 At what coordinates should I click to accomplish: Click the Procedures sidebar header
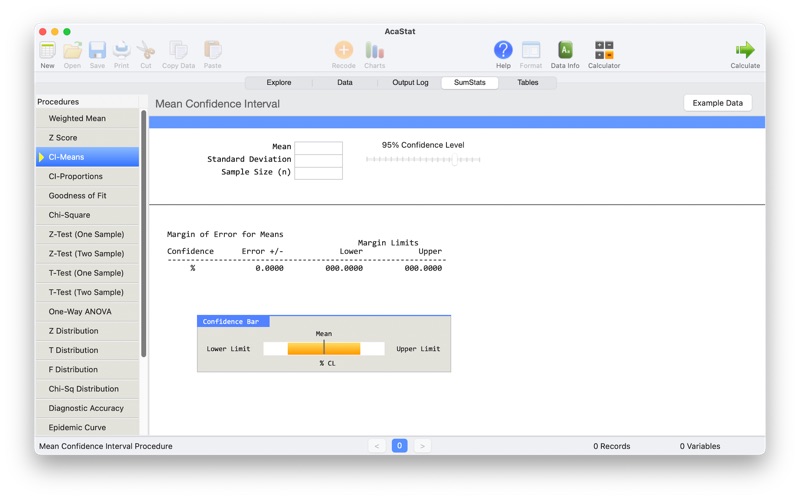click(58, 102)
